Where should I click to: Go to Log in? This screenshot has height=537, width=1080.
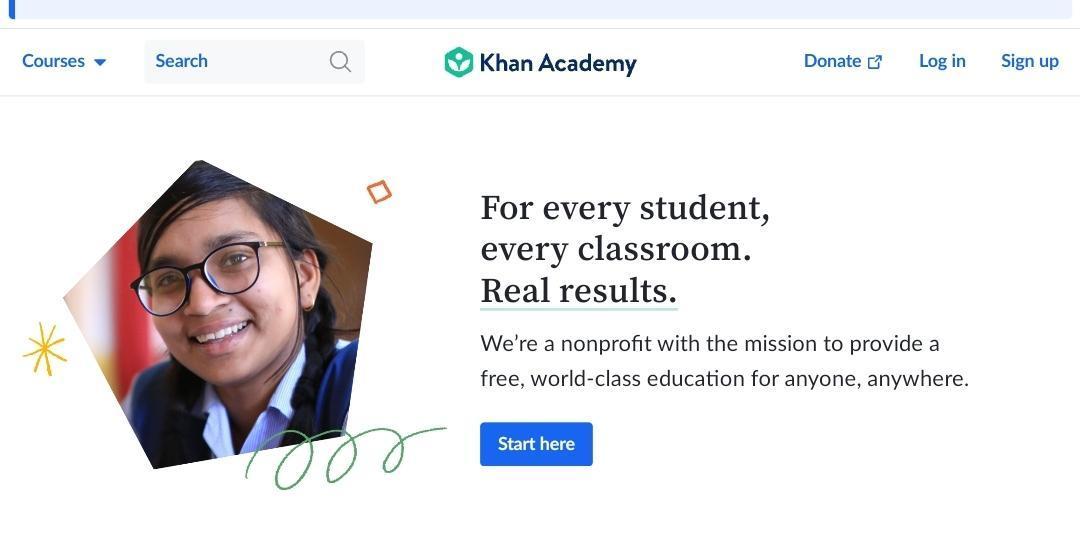[x=942, y=61]
